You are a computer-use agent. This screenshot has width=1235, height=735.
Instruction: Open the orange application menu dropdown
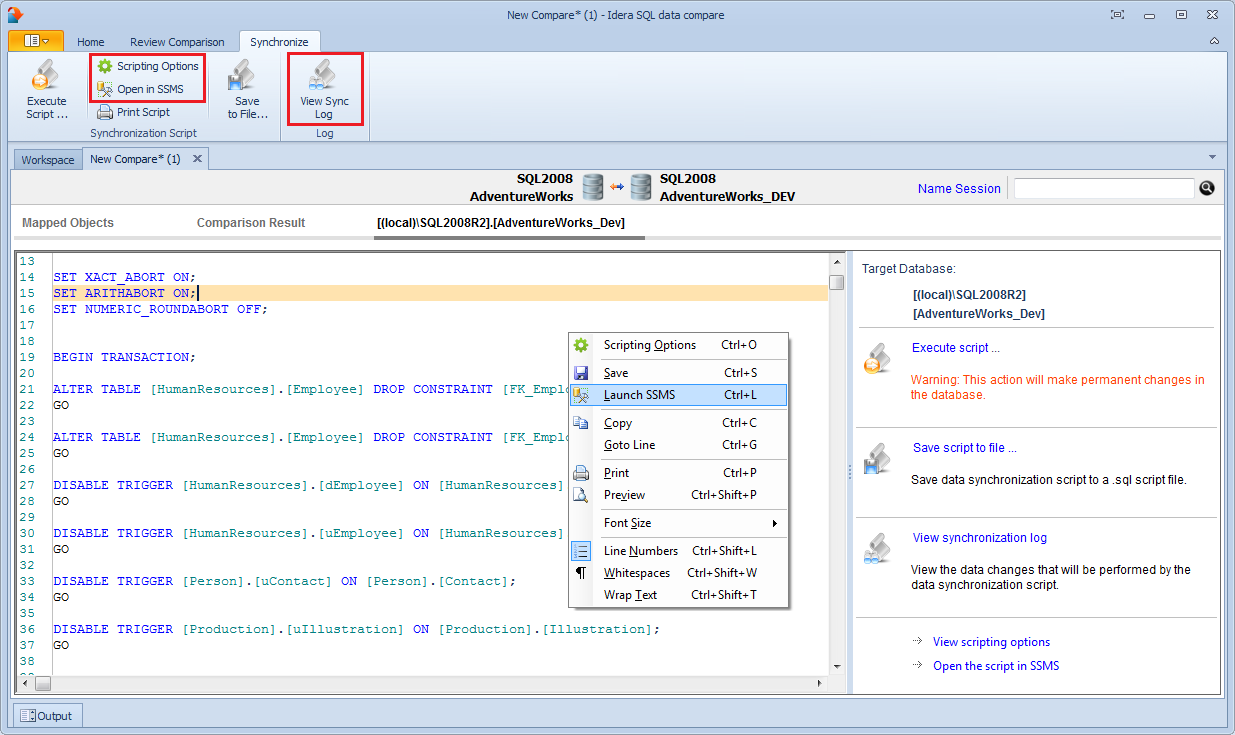(36, 41)
